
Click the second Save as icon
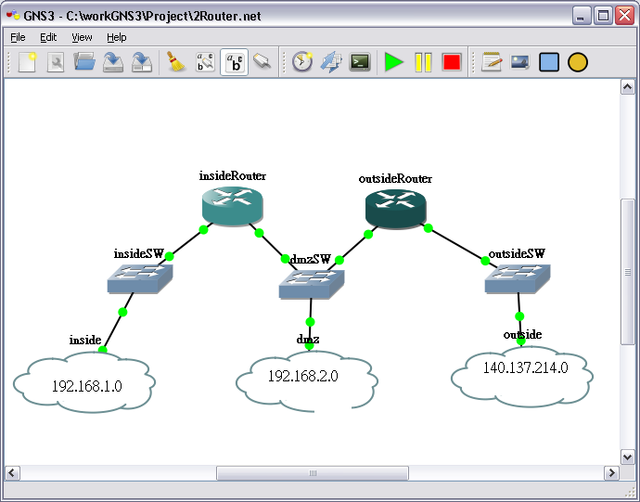coord(142,62)
